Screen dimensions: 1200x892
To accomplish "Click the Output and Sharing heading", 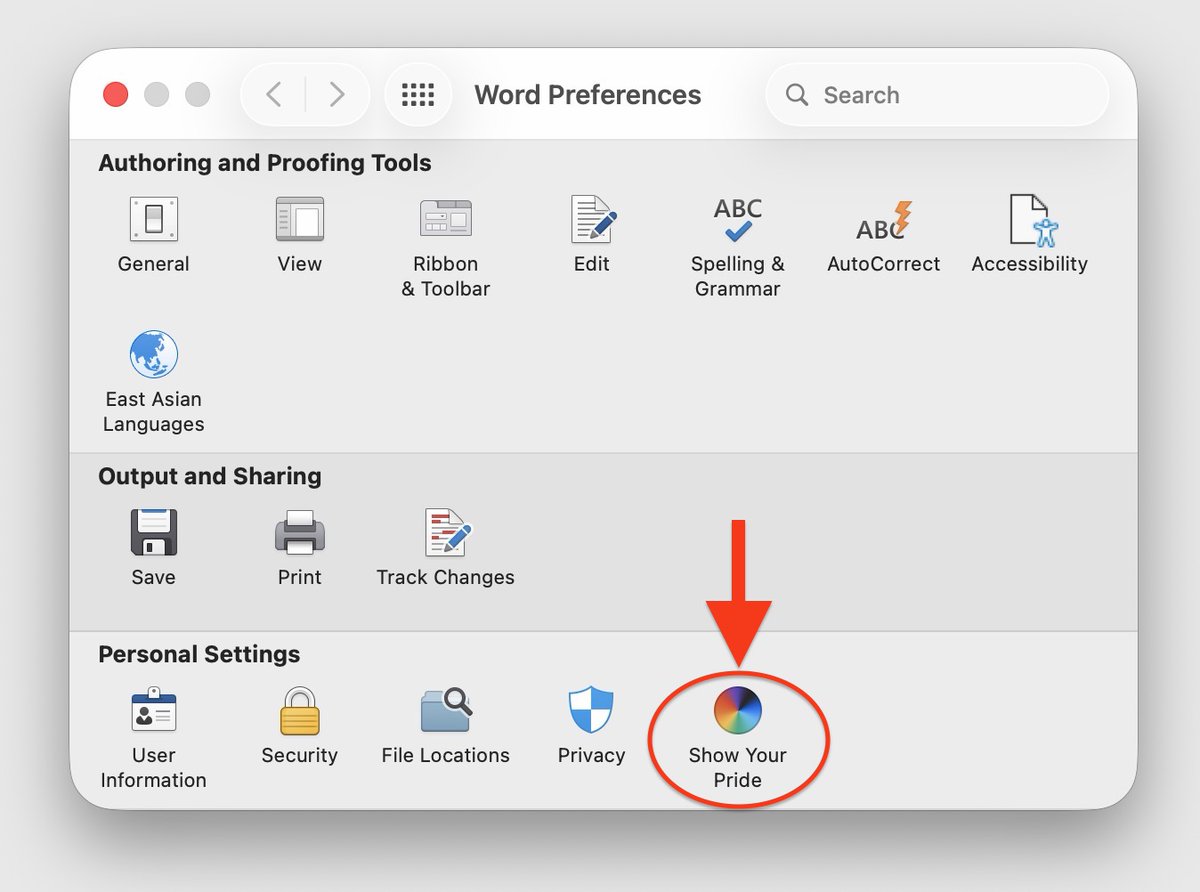I will tap(210, 476).
